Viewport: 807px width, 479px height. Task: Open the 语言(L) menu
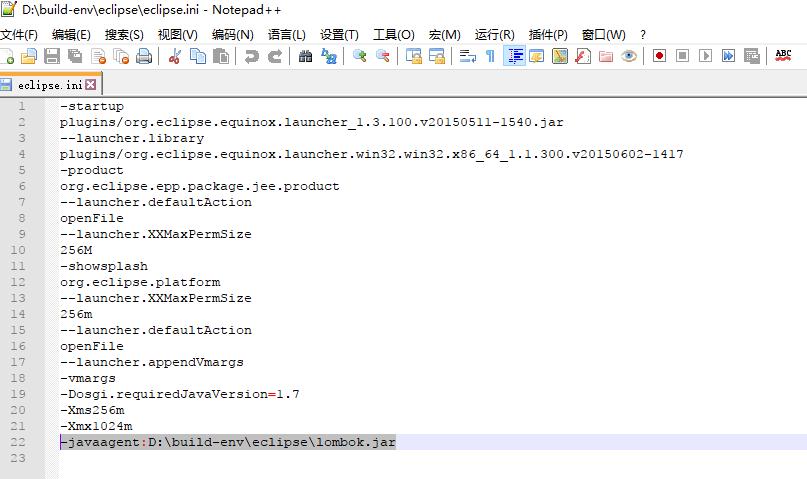tap(287, 34)
